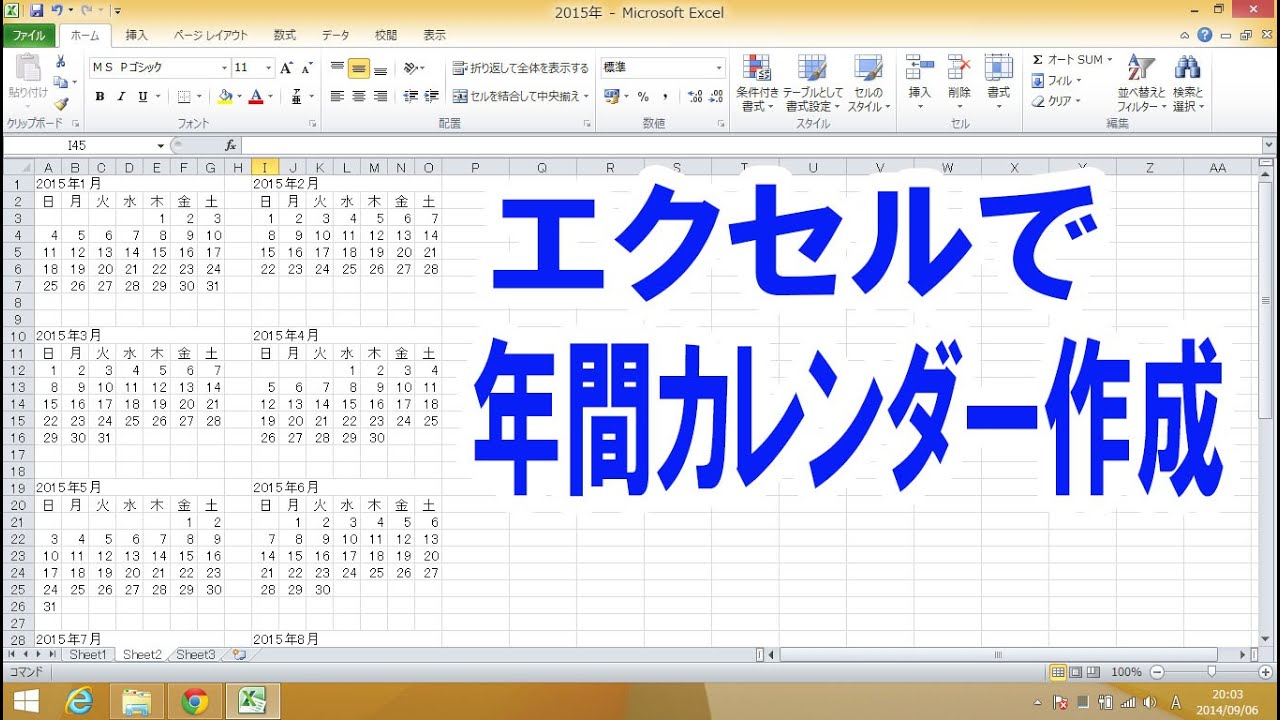Open the merge and center dropdown arrow
Image resolution: width=1280 pixels, height=720 pixels.
[586, 97]
